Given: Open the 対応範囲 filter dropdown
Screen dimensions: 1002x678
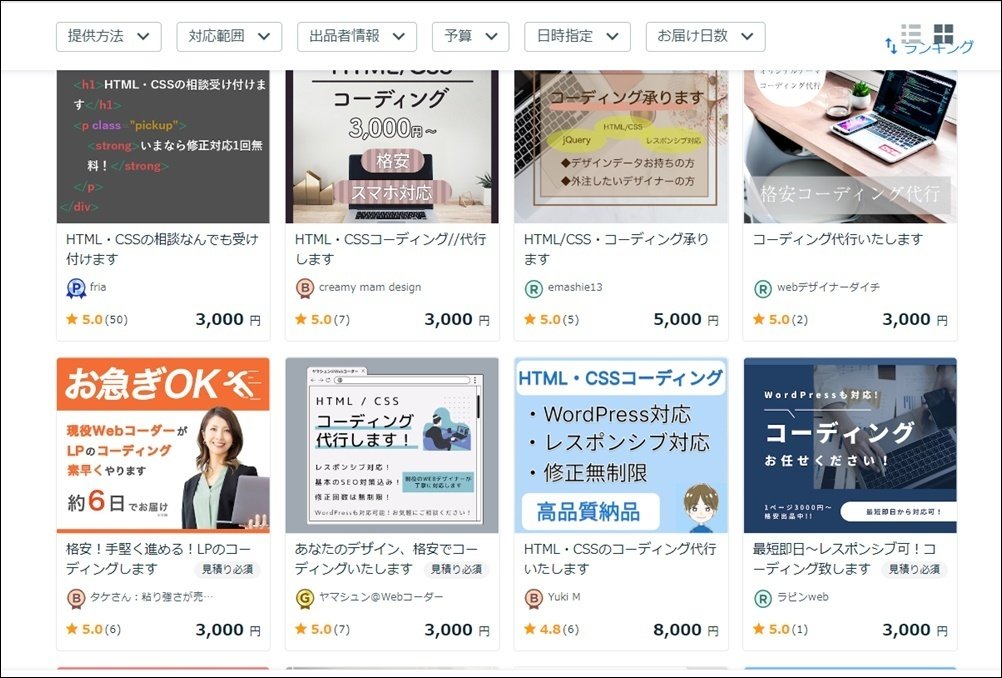Looking at the screenshot, I should [x=229, y=36].
